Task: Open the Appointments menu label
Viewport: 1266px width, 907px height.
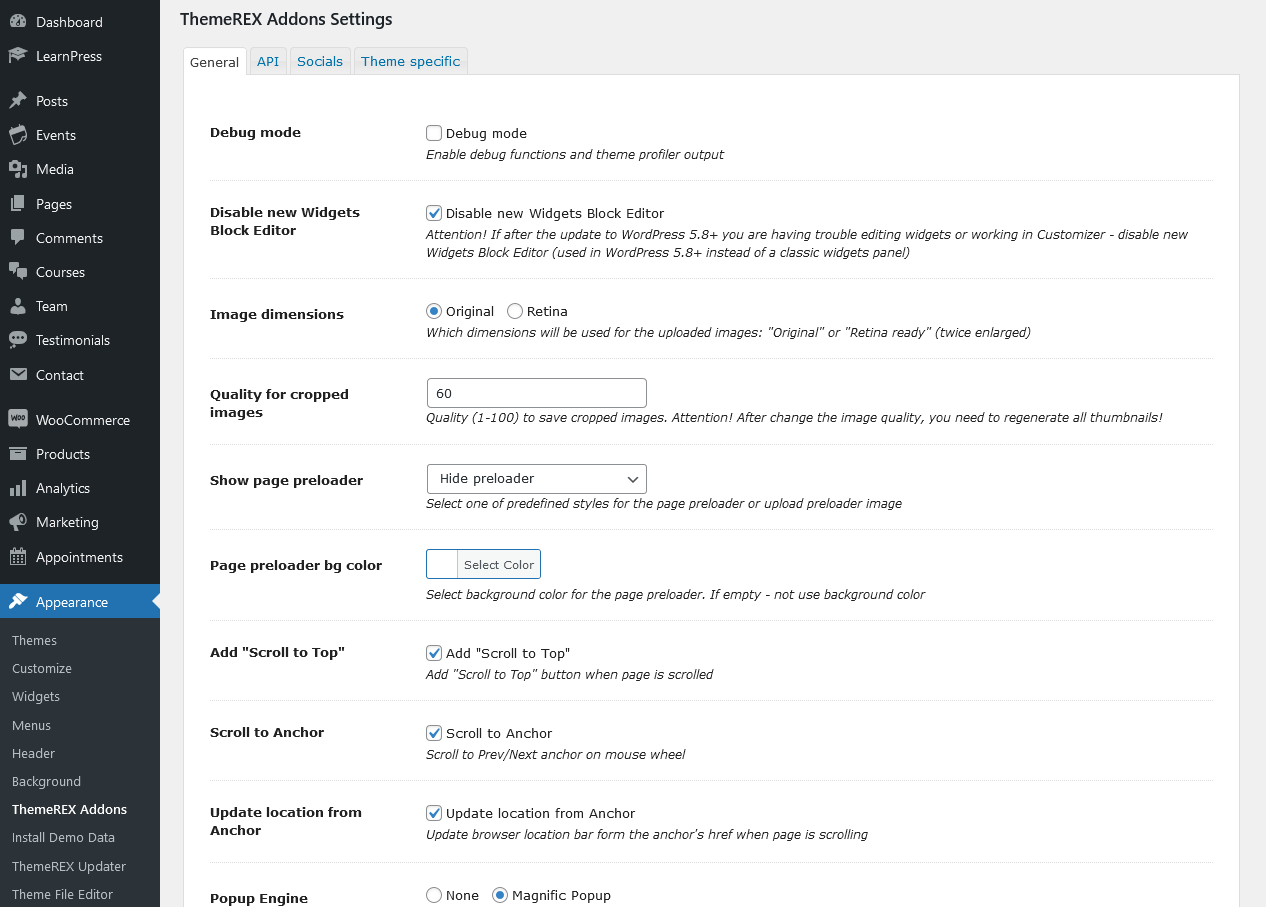Action: tap(79, 557)
